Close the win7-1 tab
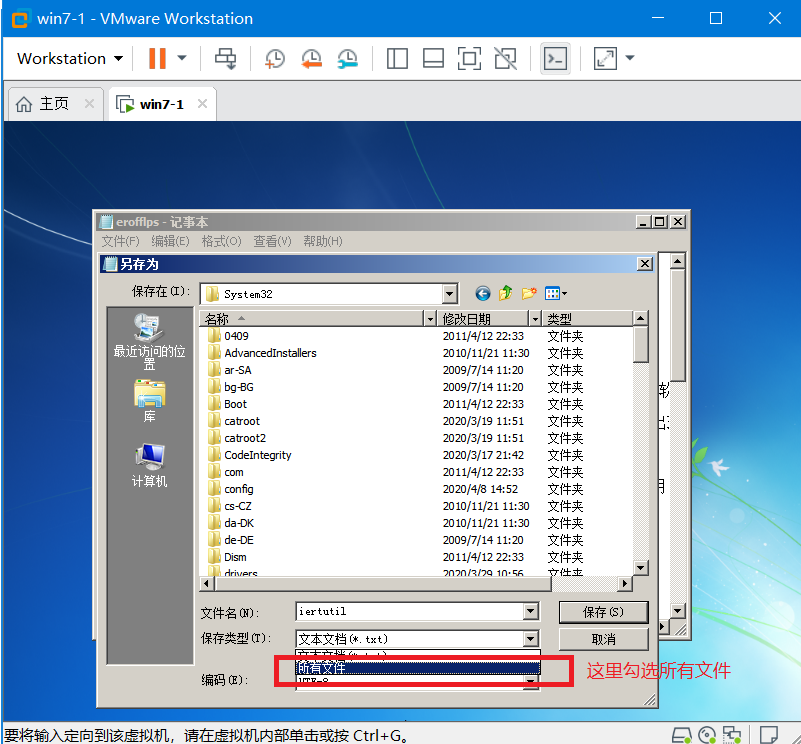This screenshot has width=801, height=744. click(202, 104)
